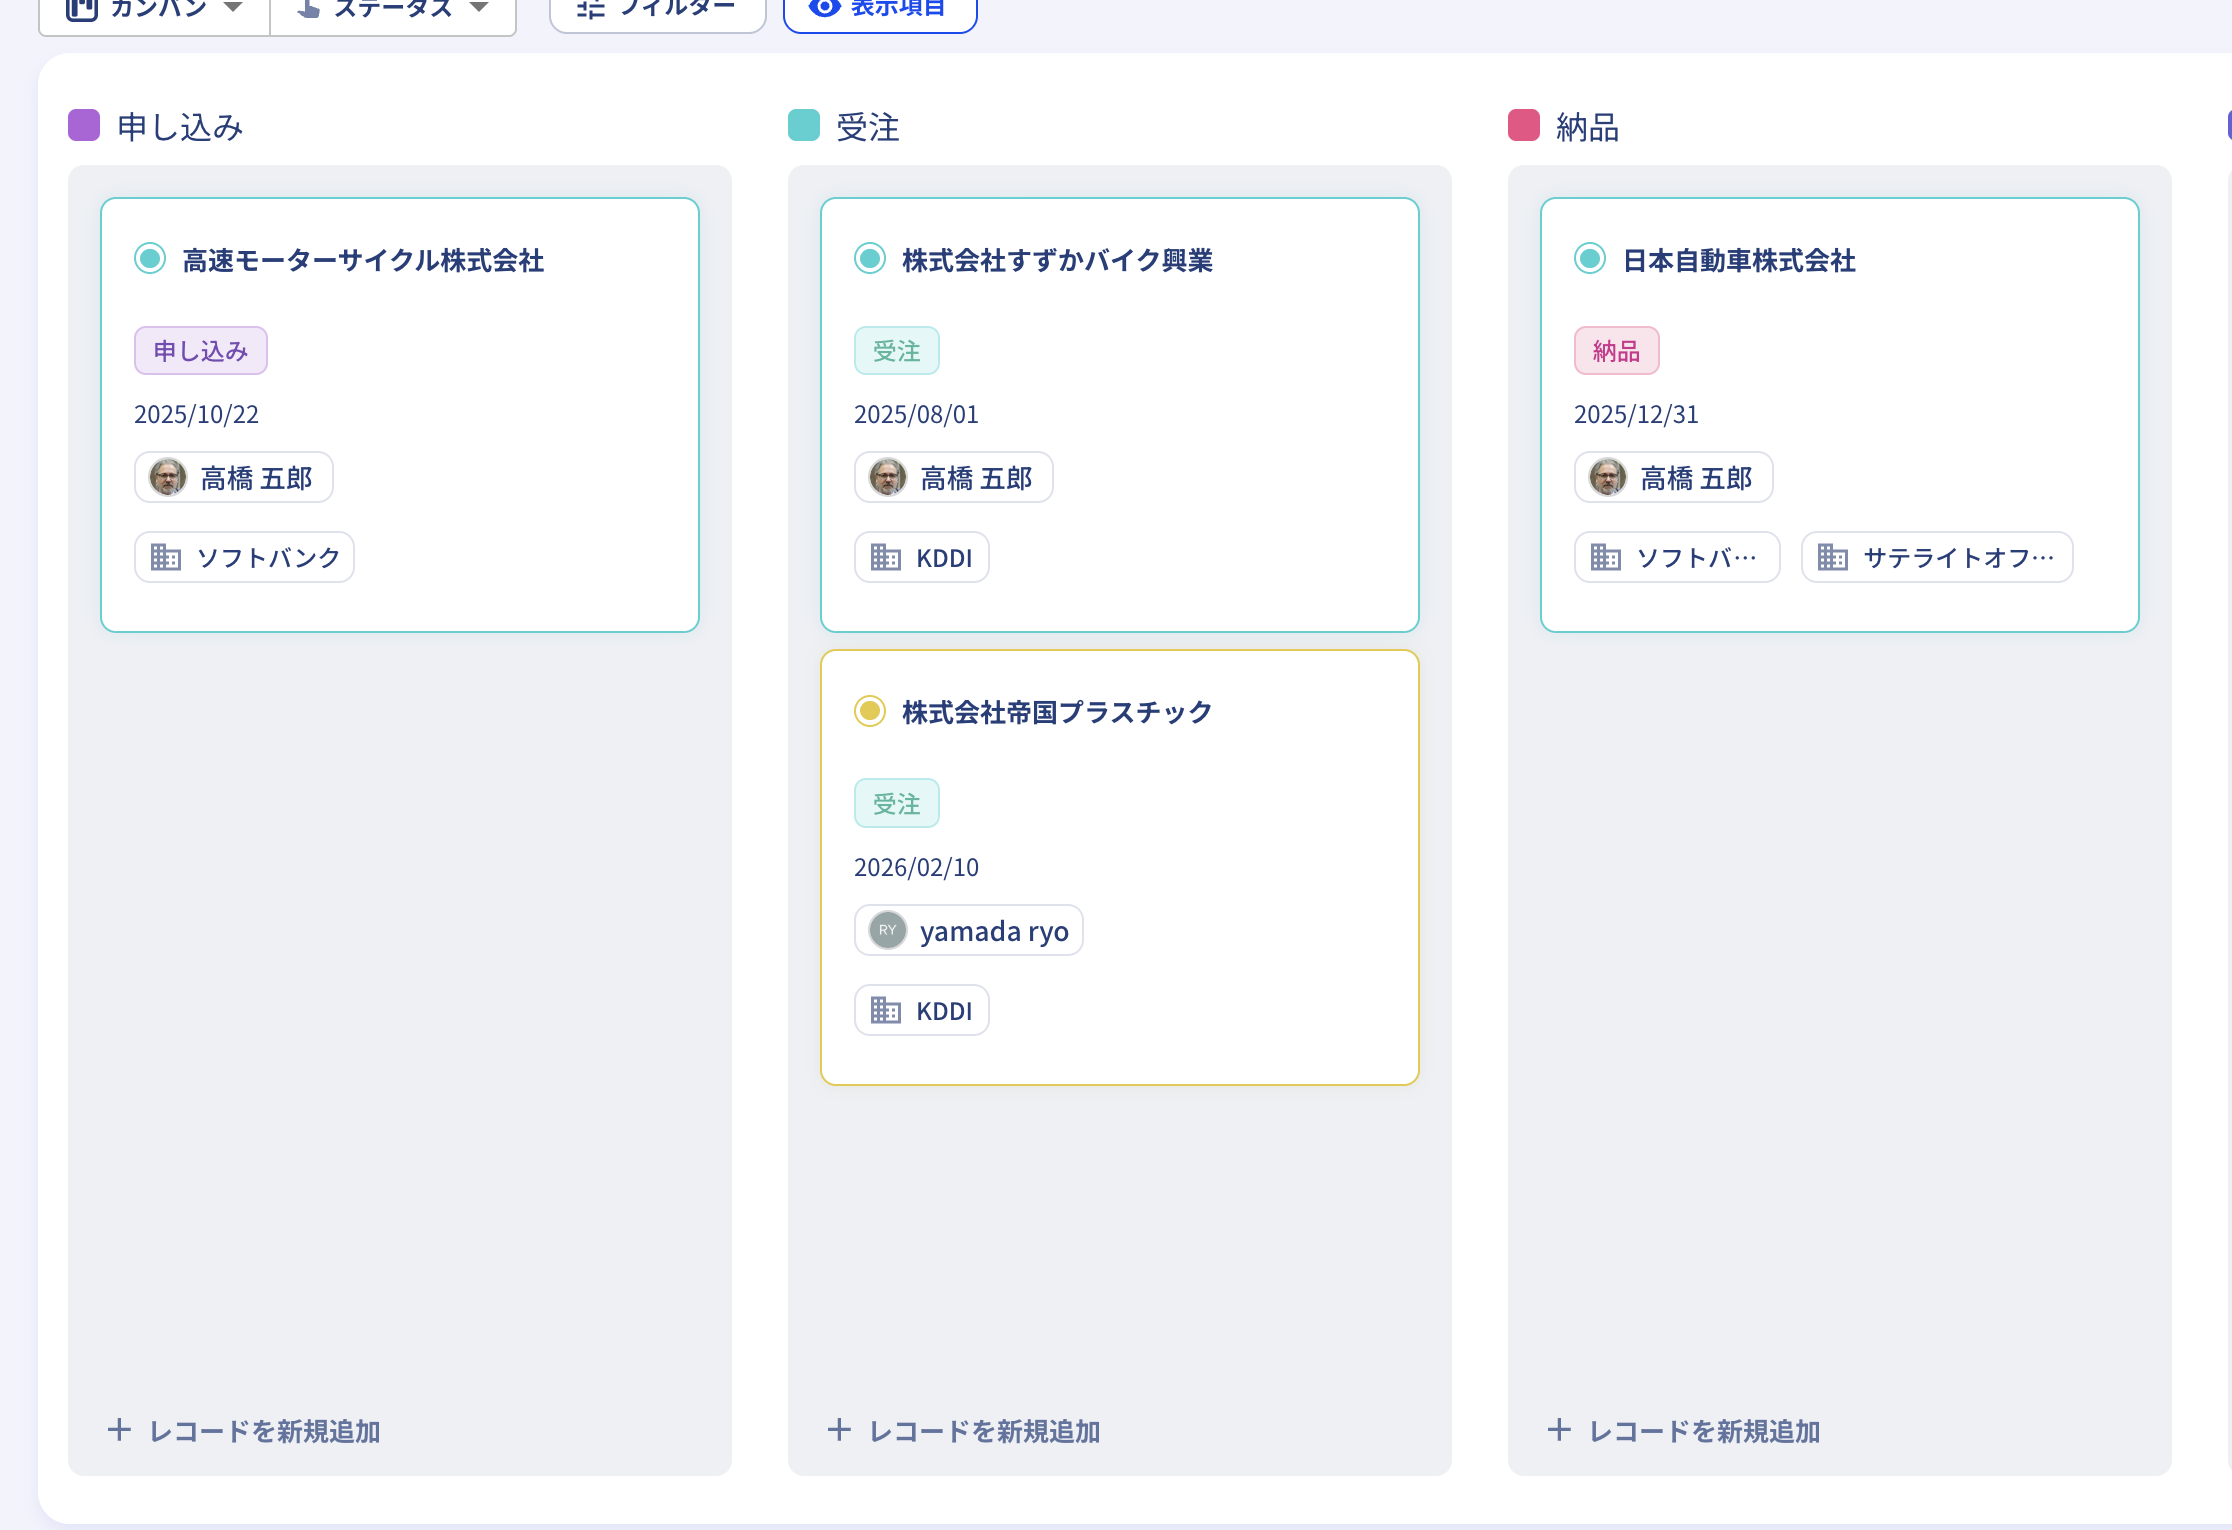Viewport: 2232px width, 1530px height.
Task: Click the building icon on the サテライトオフィス chip
Action: click(x=1834, y=557)
